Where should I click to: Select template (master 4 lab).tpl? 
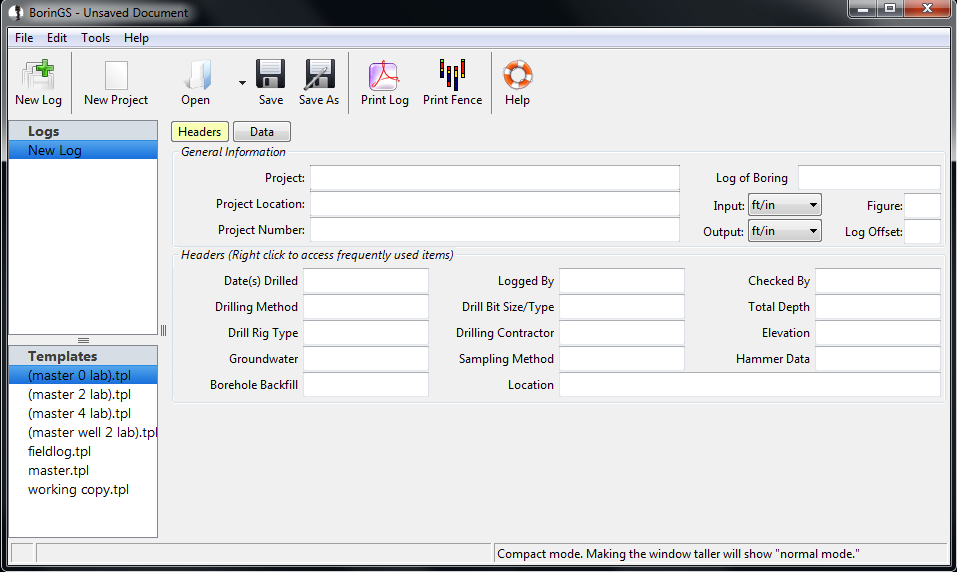tap(83, 413)
